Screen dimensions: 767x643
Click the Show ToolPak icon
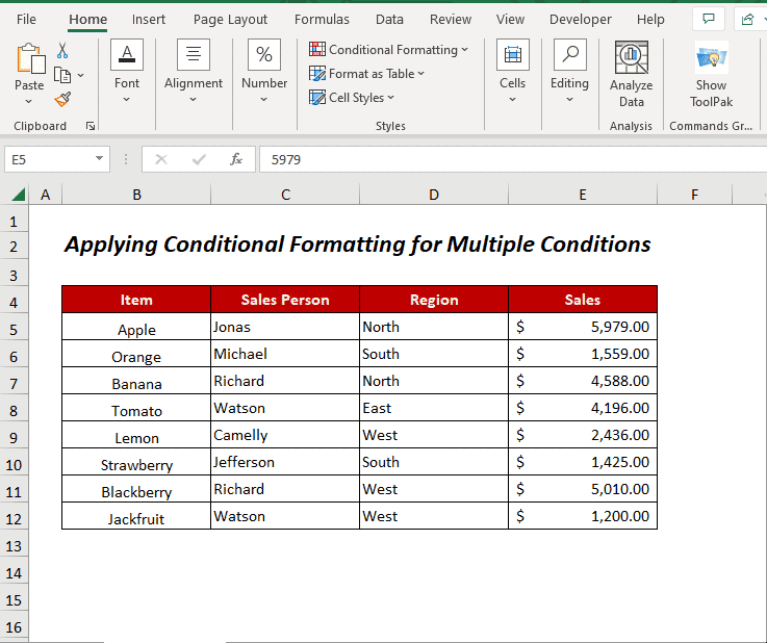(711, 57)
